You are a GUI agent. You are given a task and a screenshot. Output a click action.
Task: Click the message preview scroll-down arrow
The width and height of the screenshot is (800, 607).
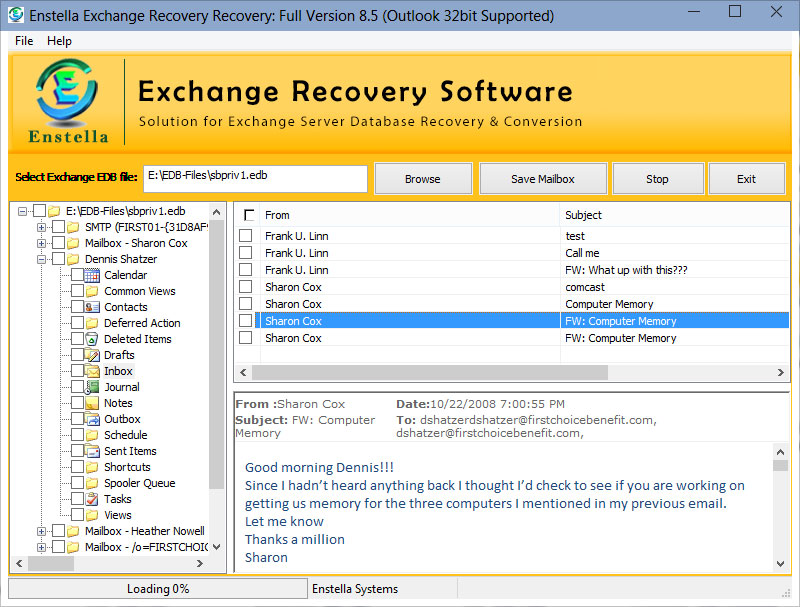click(x=780, y=564)
